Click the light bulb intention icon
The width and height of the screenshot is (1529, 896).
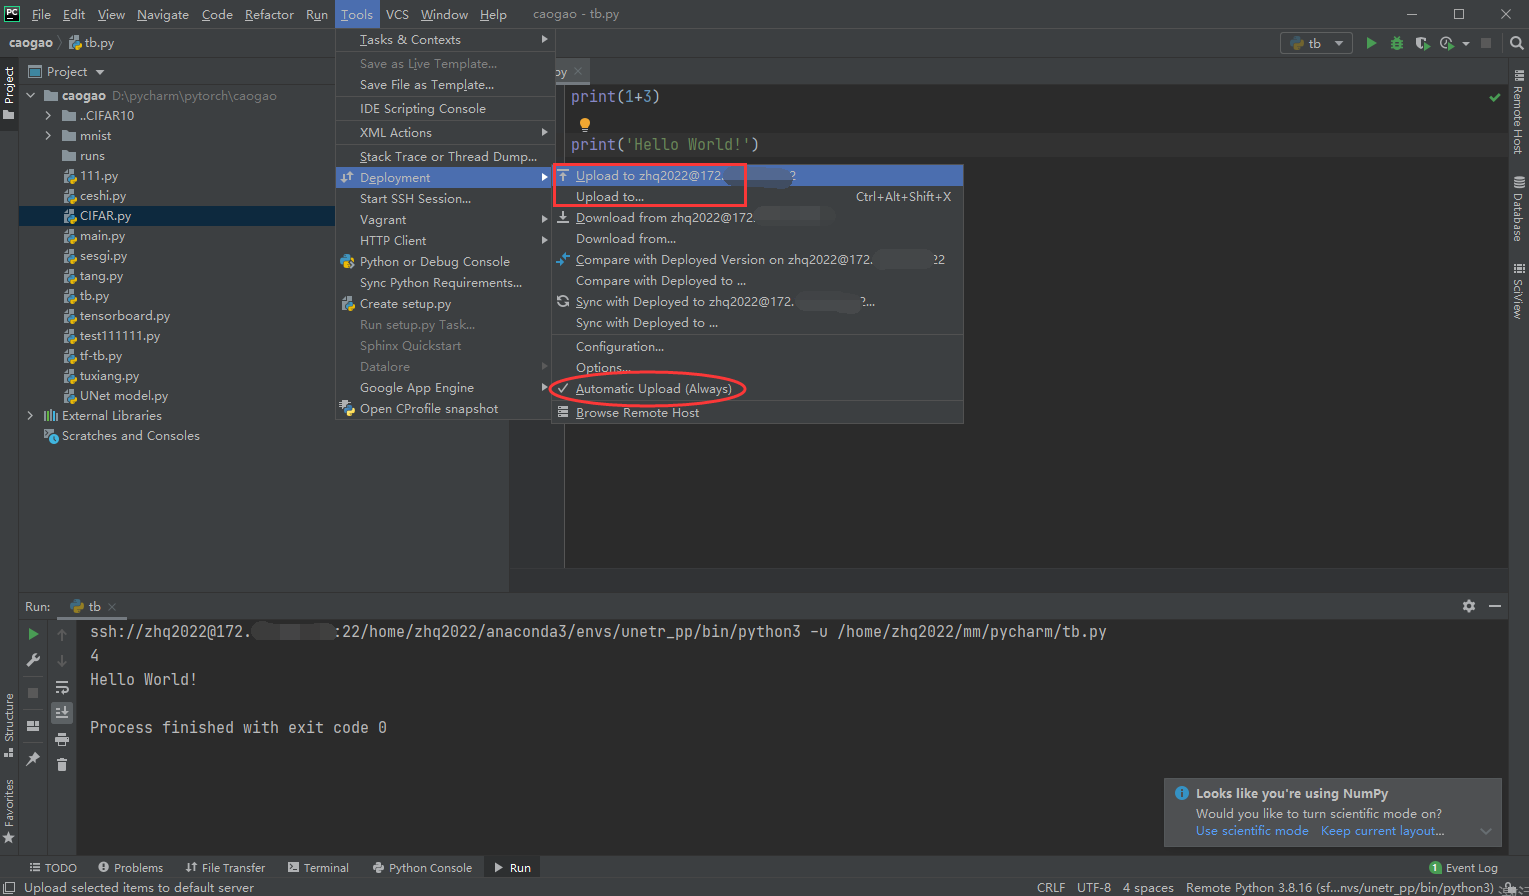click(585, 124)
